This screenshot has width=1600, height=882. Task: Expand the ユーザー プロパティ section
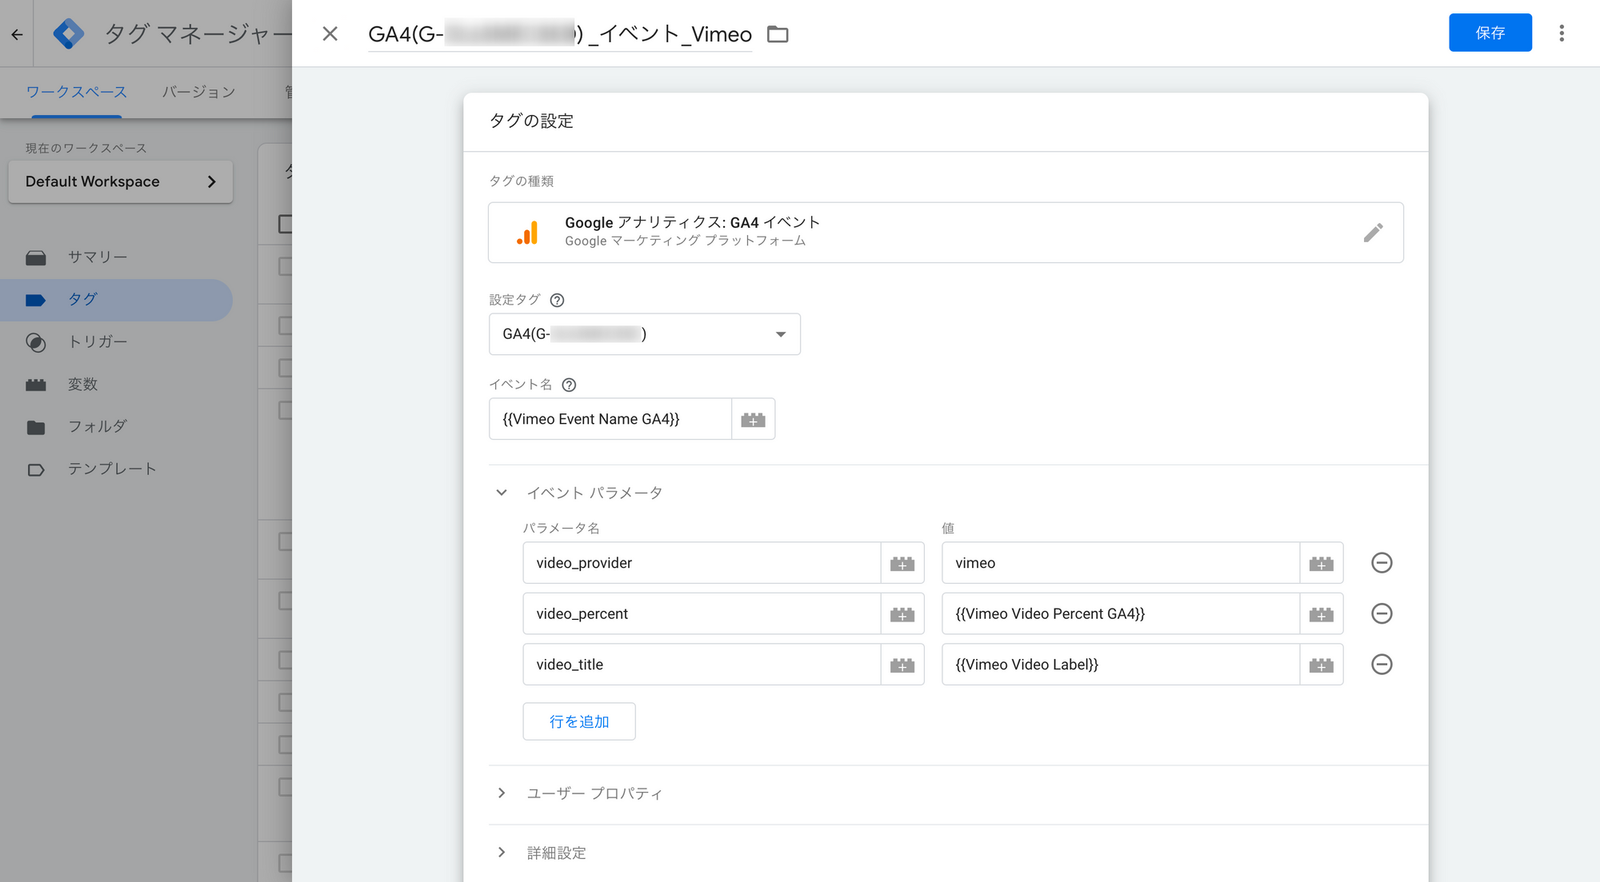click(x=502, y=793)
